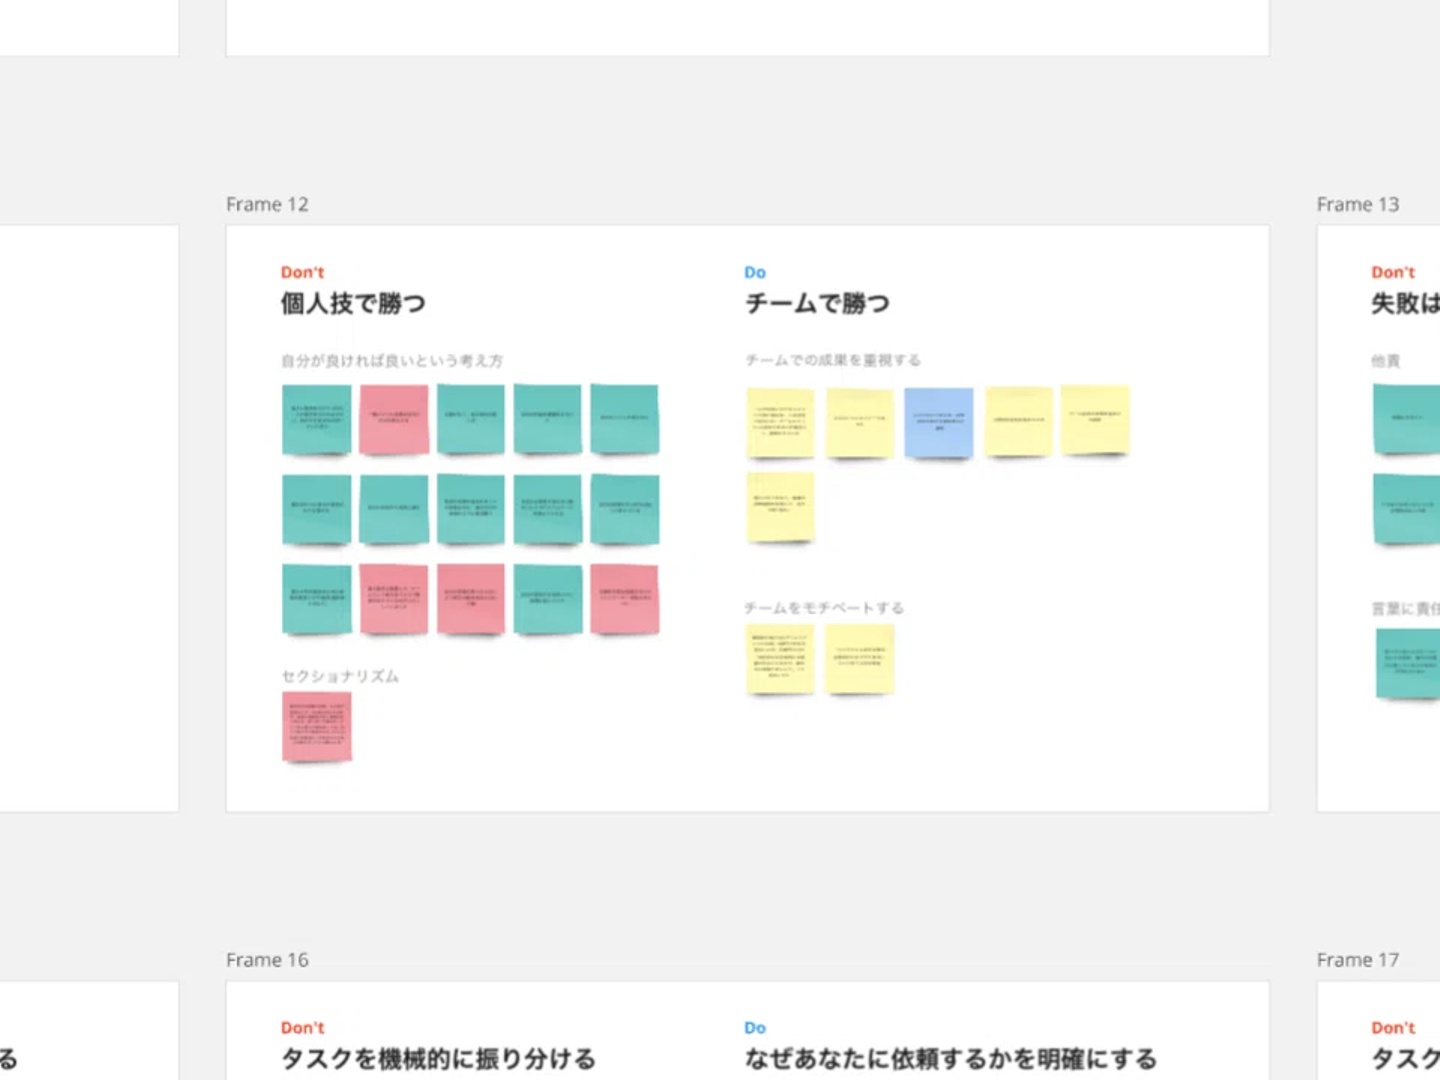Select the heading "タスクを機械的に振り分ける"

point(438,1058)
